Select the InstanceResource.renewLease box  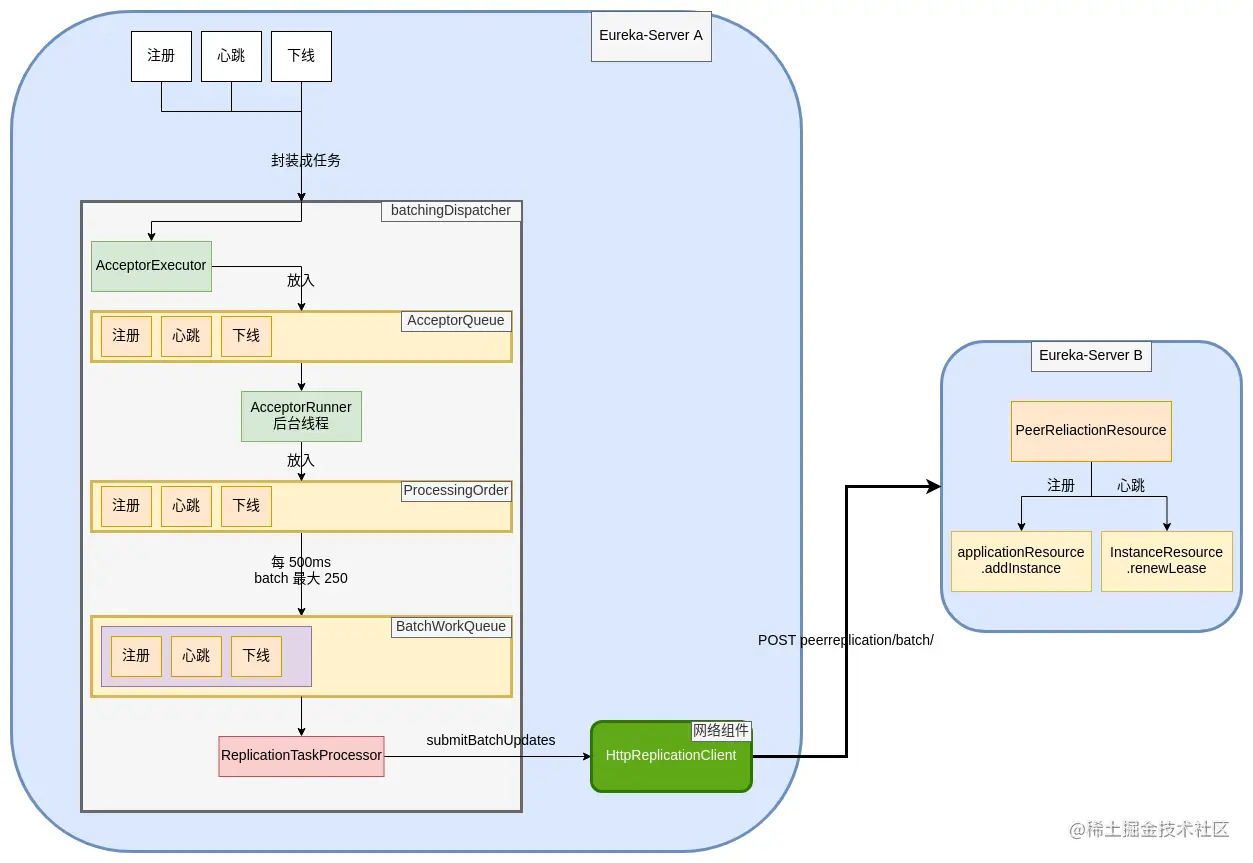(1166, 561)
